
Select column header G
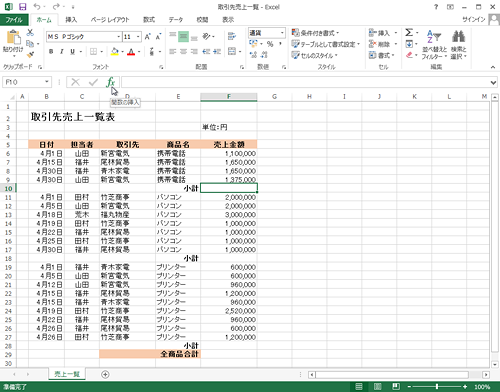(x=274, y=97)
